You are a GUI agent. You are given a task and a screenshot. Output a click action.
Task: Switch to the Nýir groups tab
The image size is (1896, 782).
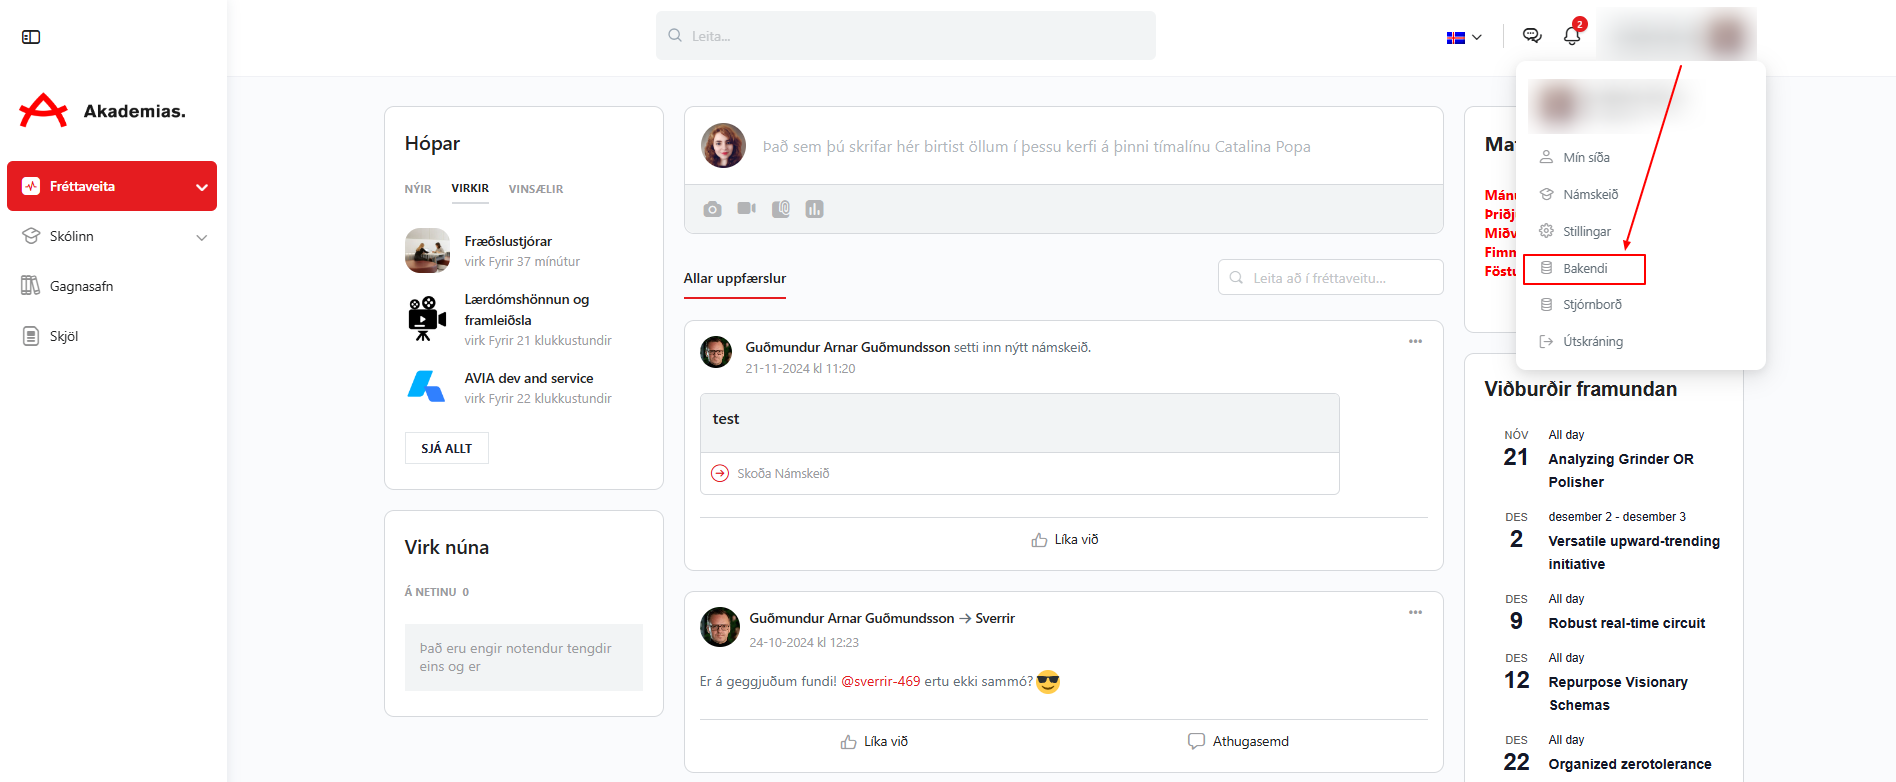coord(418,189)
